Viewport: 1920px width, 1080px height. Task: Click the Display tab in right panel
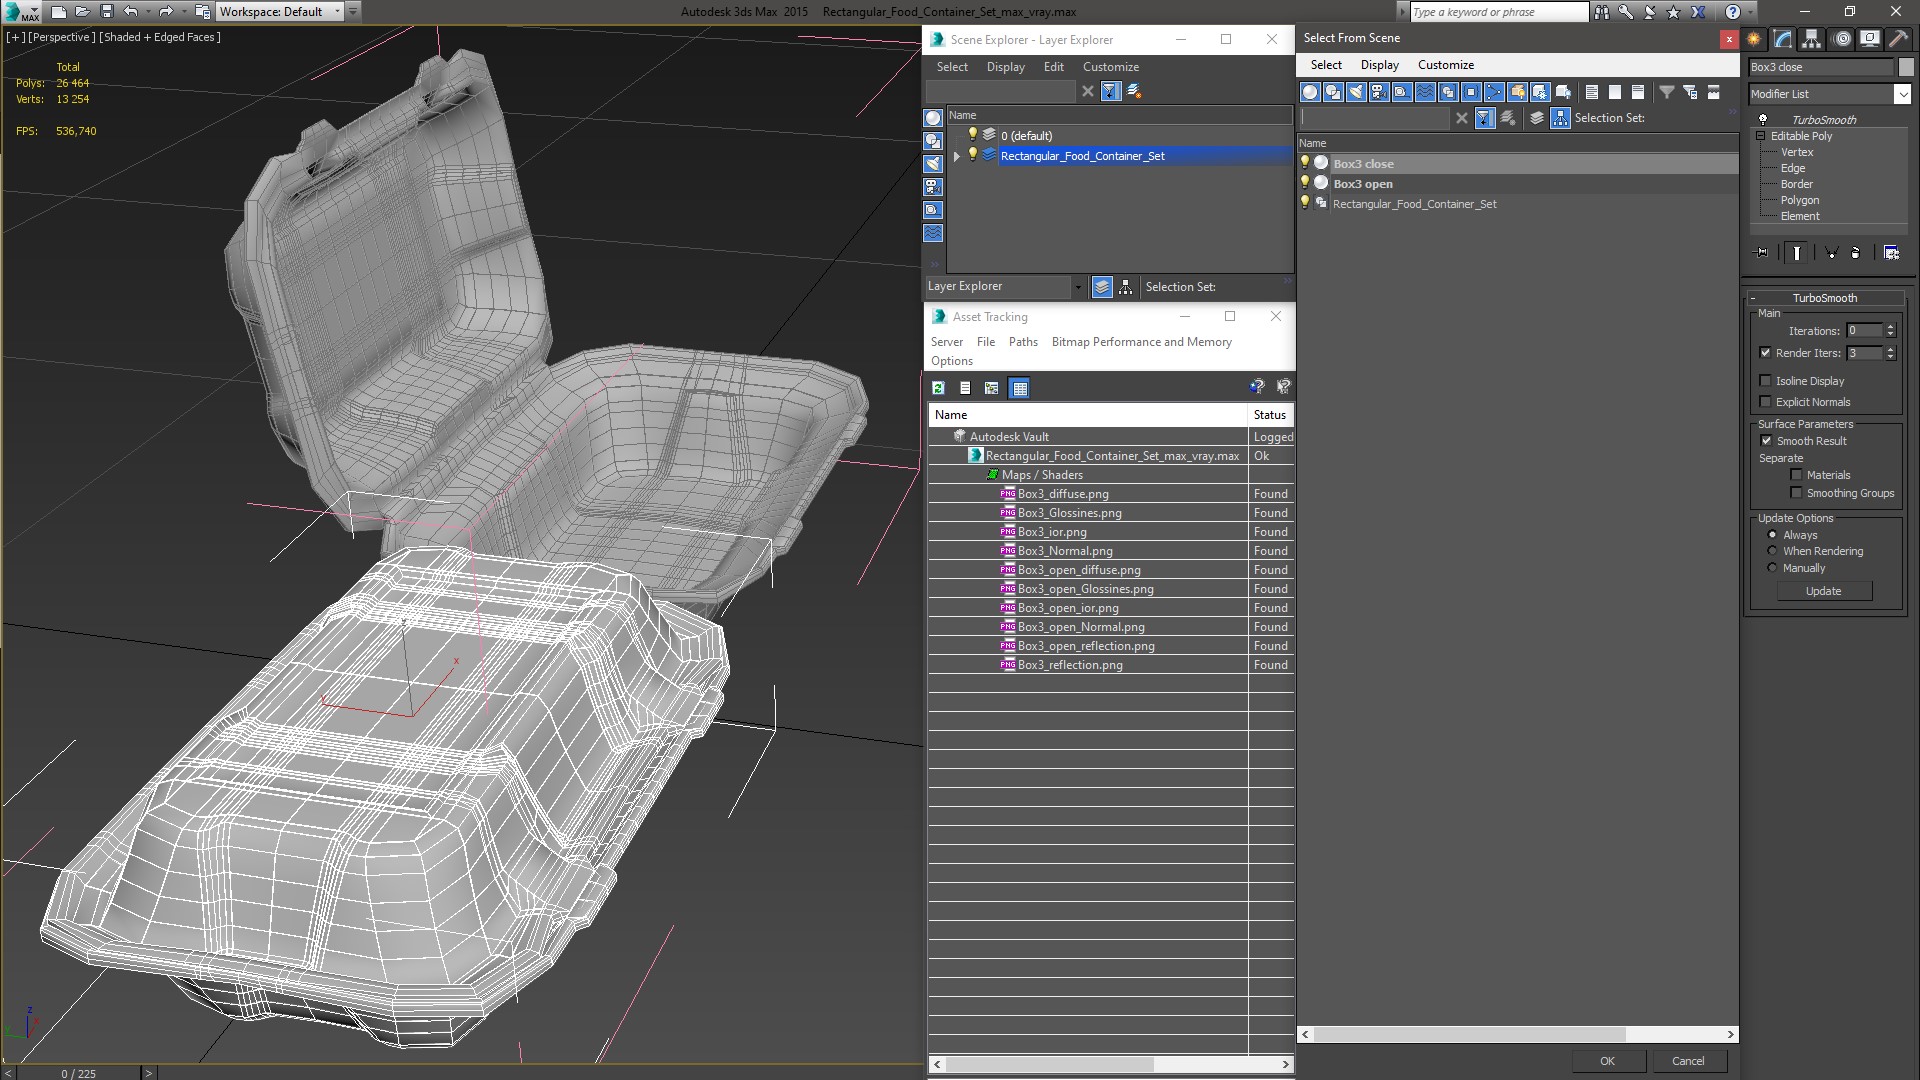coord(1378,63)
